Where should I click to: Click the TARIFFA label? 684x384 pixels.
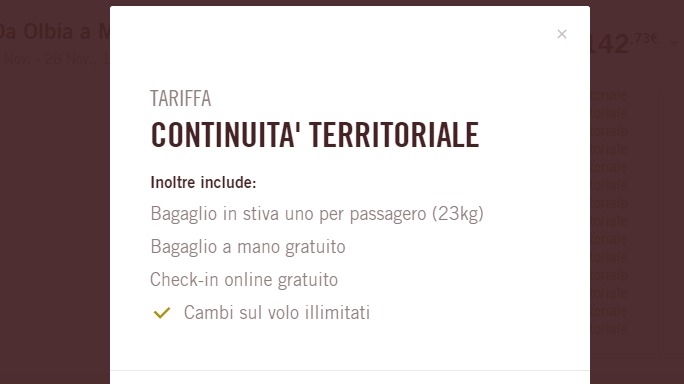coord(181,98)
